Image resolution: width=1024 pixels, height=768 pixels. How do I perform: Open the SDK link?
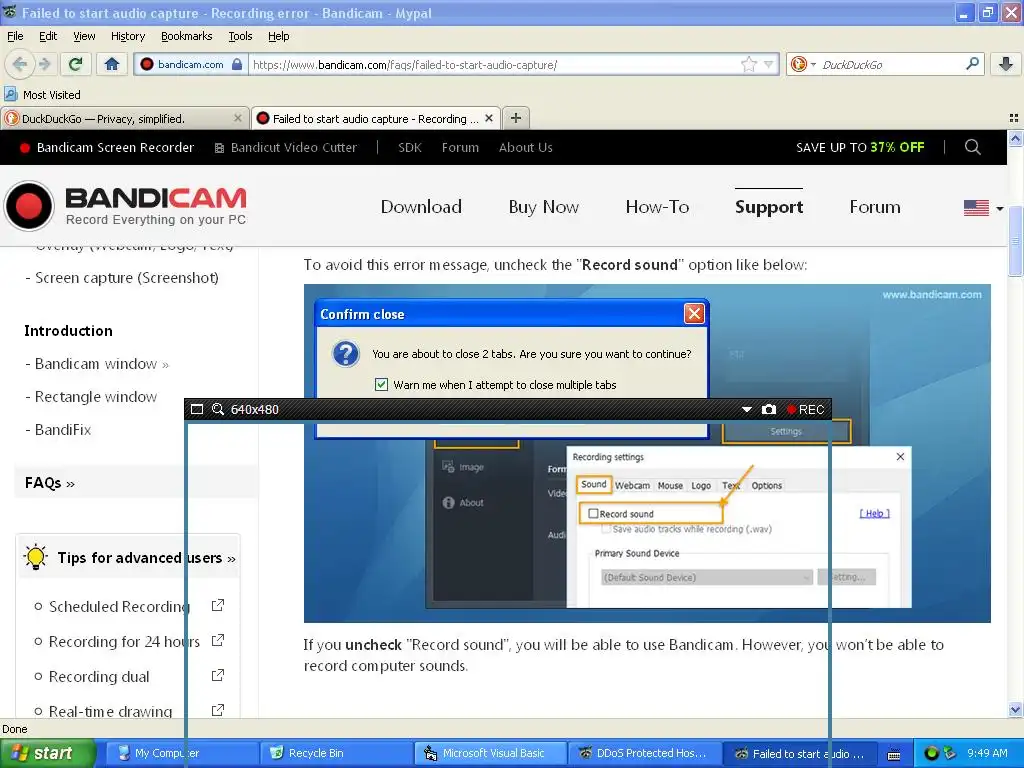409,147
